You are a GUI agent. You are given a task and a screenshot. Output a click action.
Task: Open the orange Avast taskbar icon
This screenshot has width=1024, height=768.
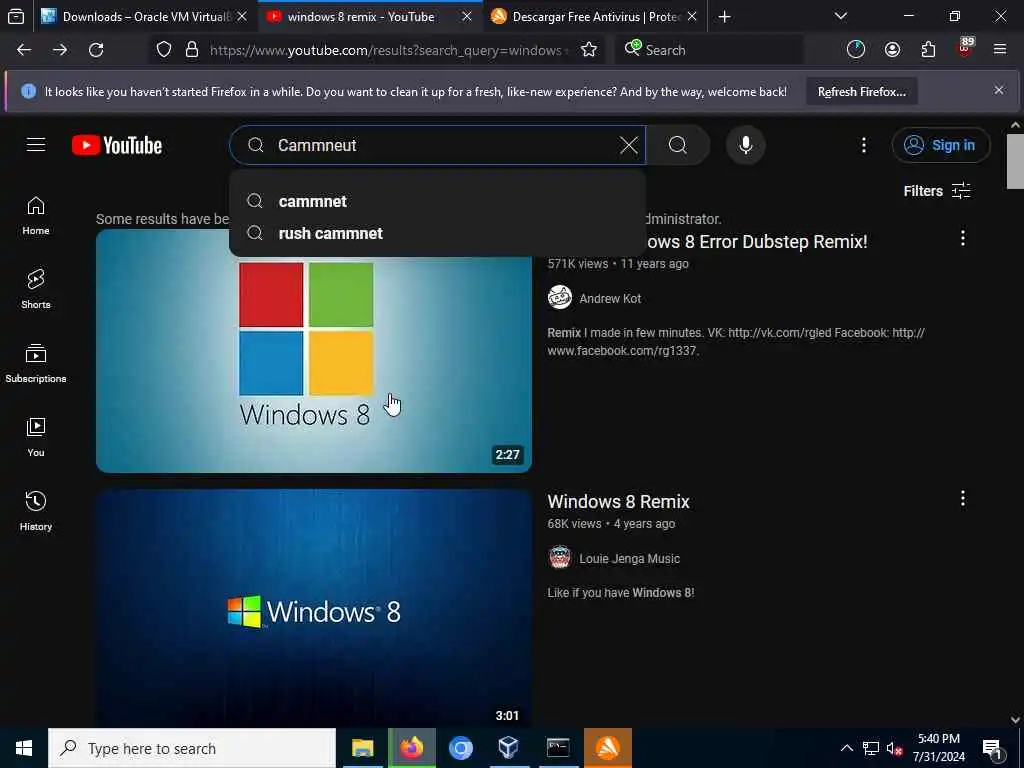pos(607,748)
